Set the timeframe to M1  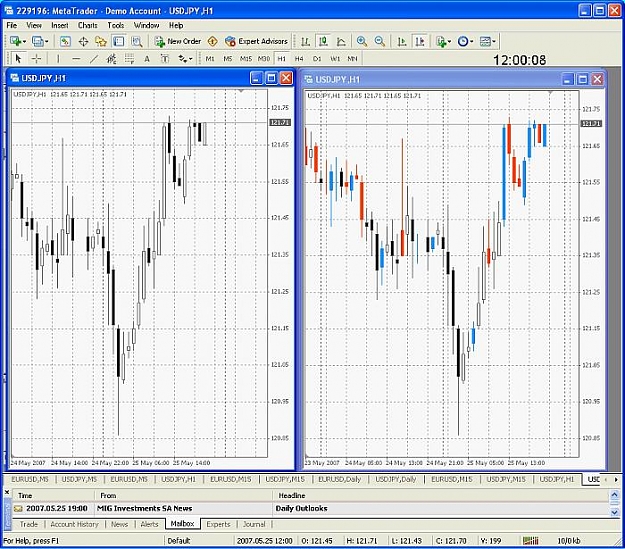[210, 59]
